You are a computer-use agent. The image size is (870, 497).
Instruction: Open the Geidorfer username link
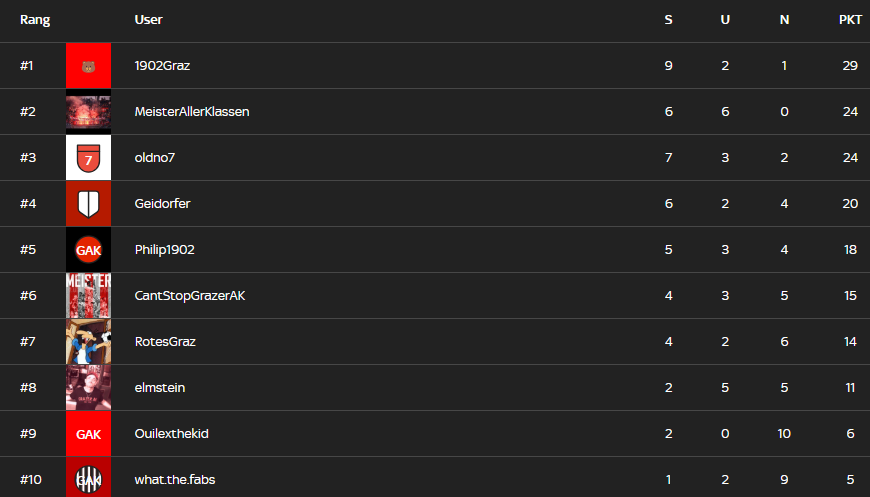[x=162, y=204]
